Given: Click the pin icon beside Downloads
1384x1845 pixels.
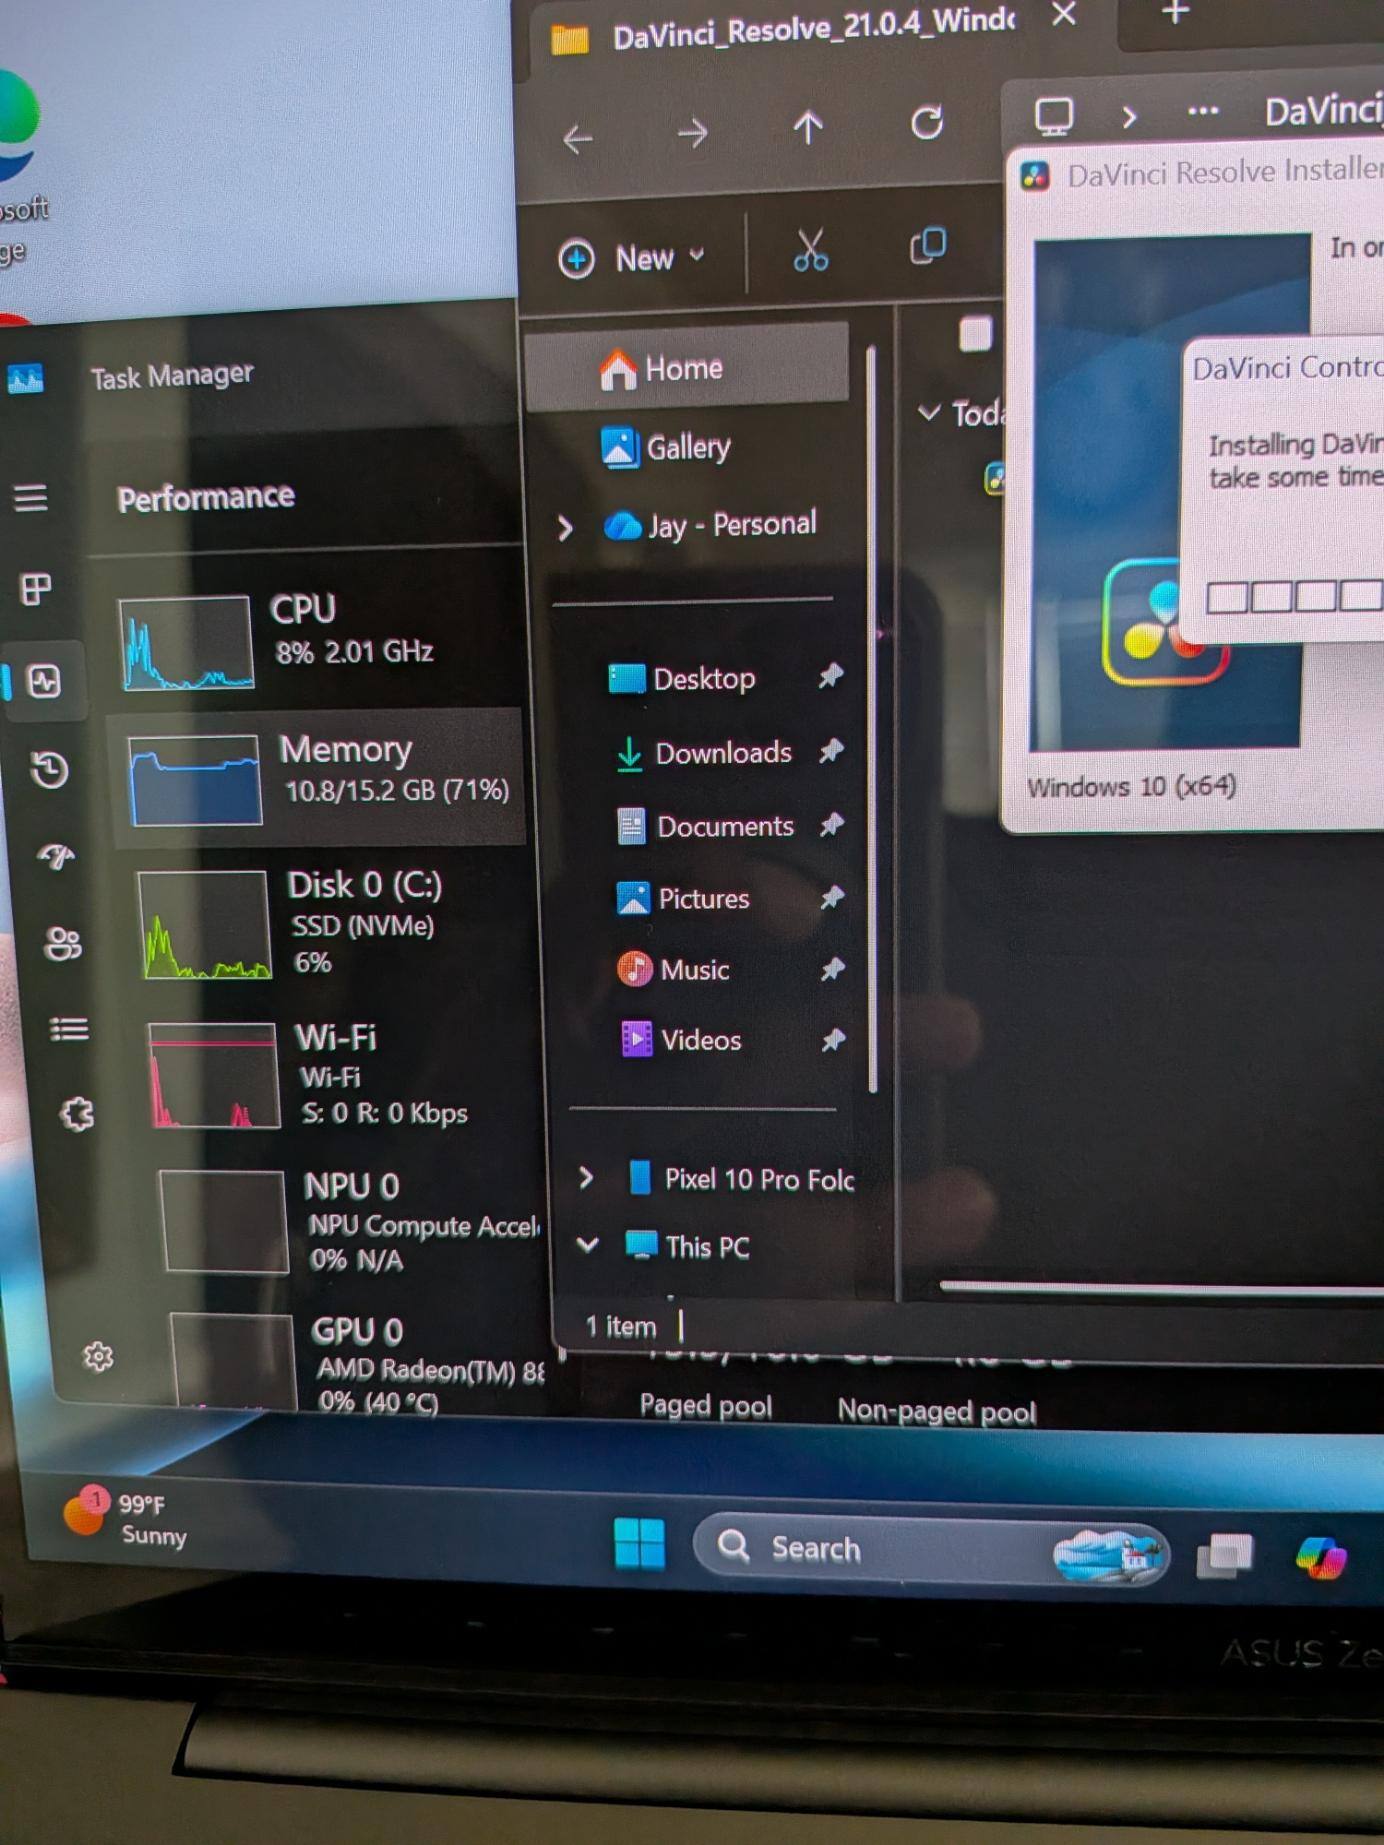Looking at the screenshot, I should pos(832,750).
